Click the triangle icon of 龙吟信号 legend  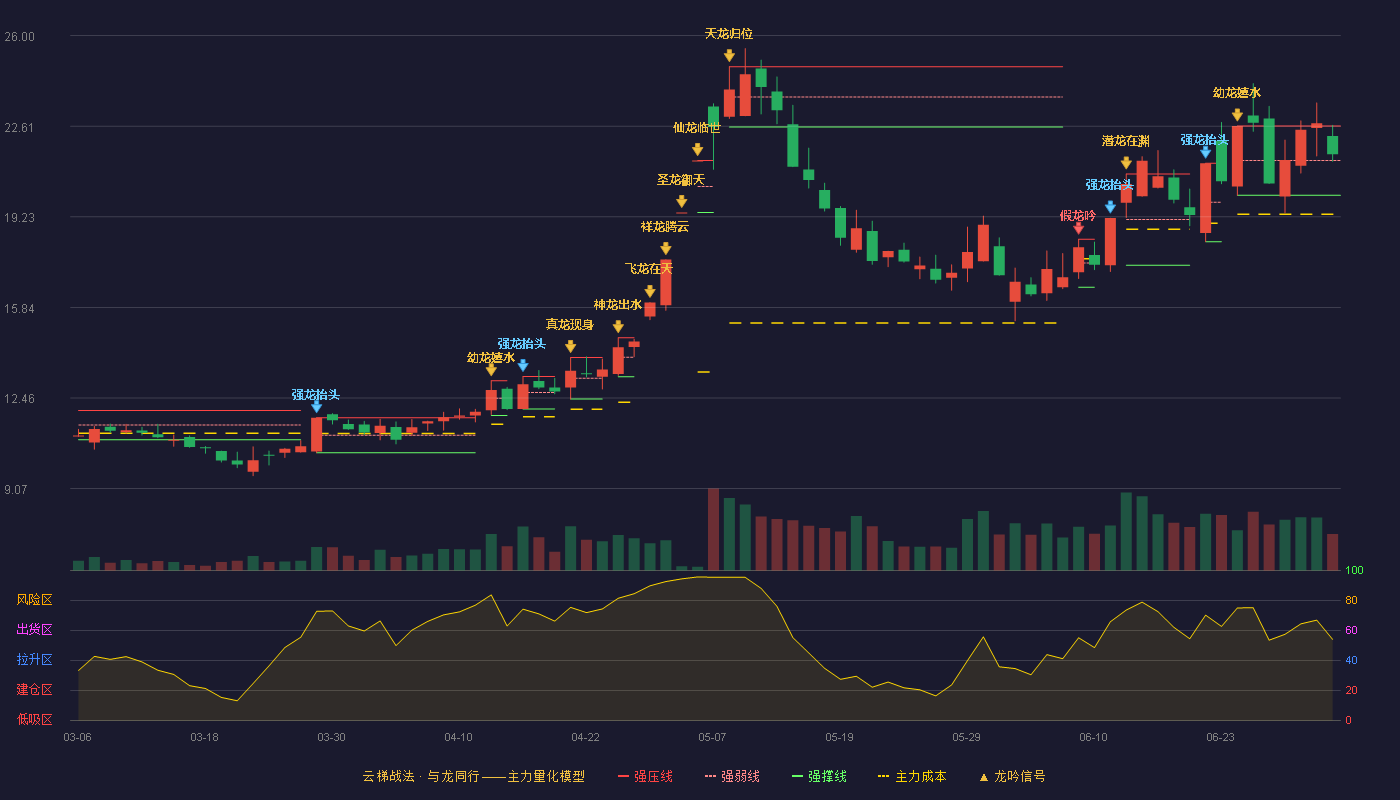pos(983,777)
